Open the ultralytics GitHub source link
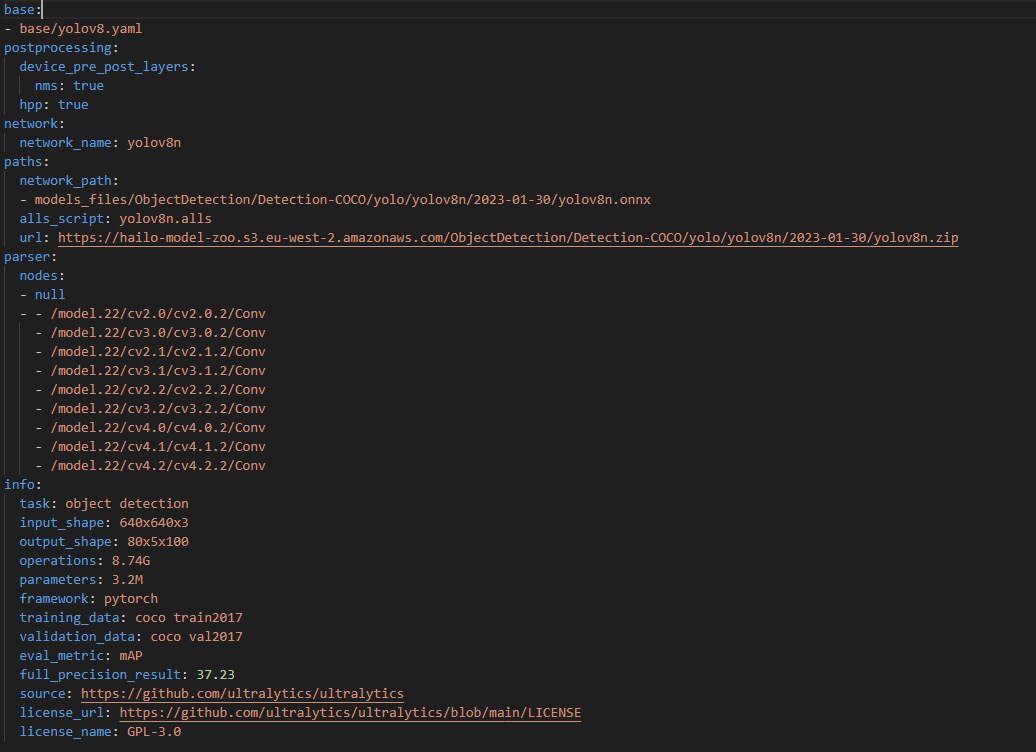 pos(242,694)
